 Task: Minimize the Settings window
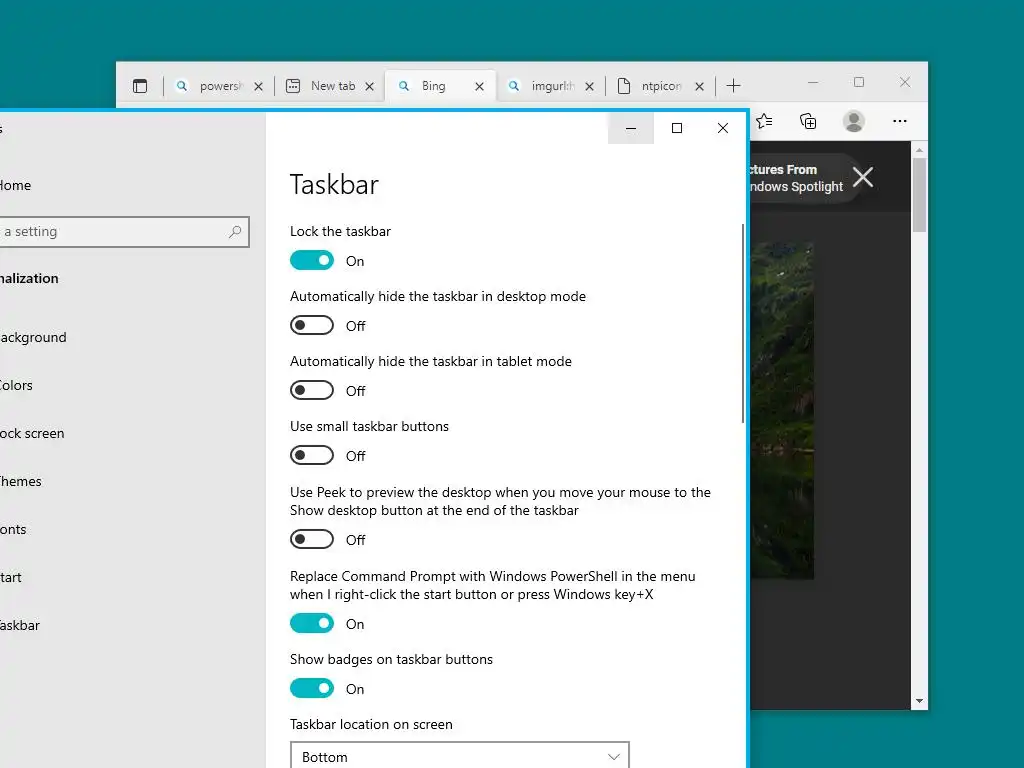[631, 128]
